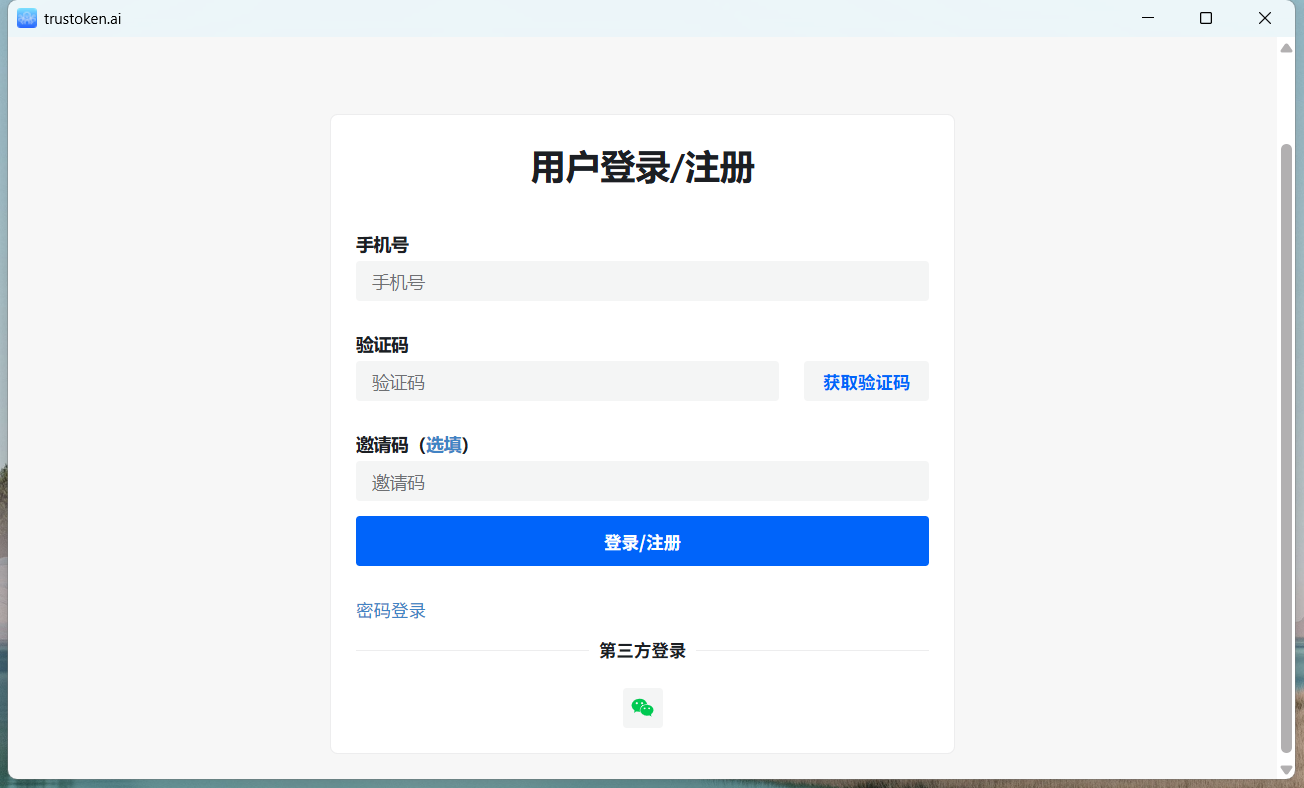Click the trustoken.ai app icon in title bar

(x=27, y=18)
